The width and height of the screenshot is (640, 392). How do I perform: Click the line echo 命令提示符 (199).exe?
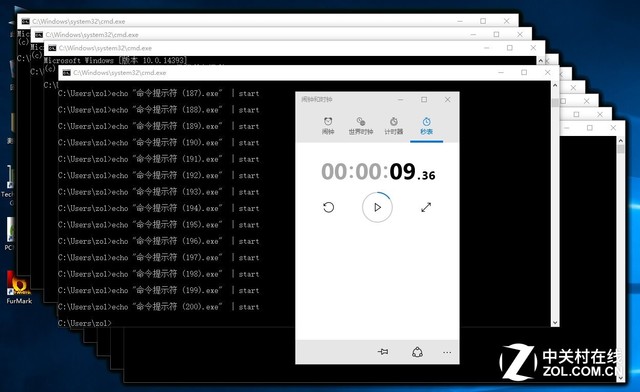(158, 290)
